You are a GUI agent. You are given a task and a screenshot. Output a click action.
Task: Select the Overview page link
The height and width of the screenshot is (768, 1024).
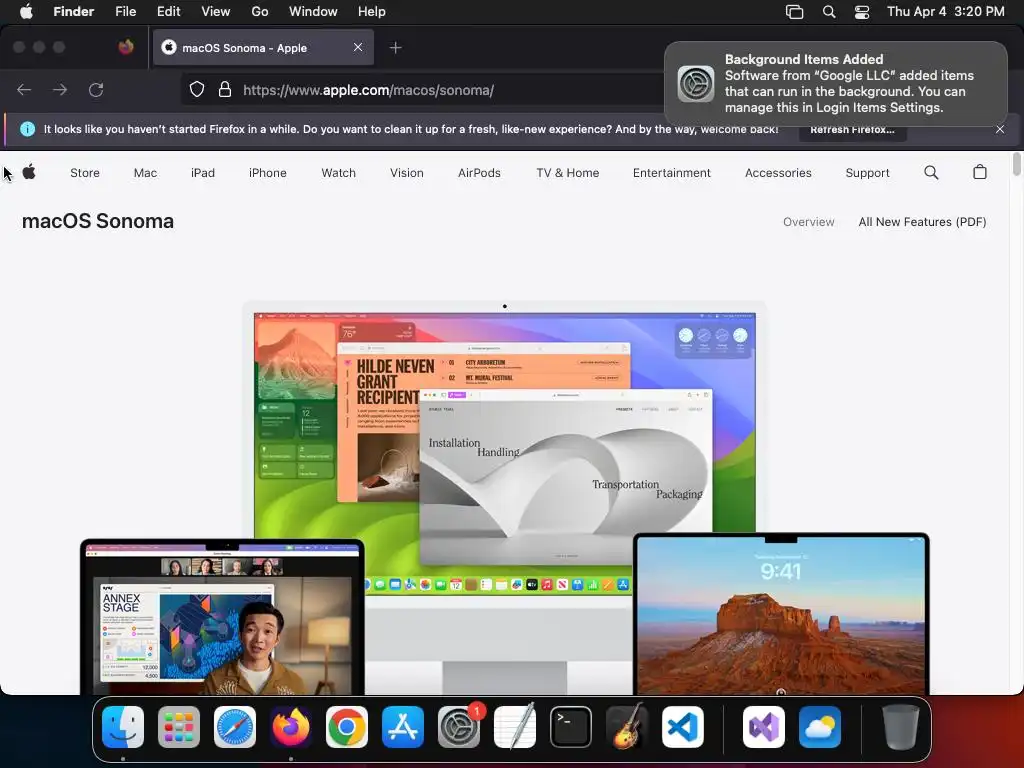click(x=808, y=222)
